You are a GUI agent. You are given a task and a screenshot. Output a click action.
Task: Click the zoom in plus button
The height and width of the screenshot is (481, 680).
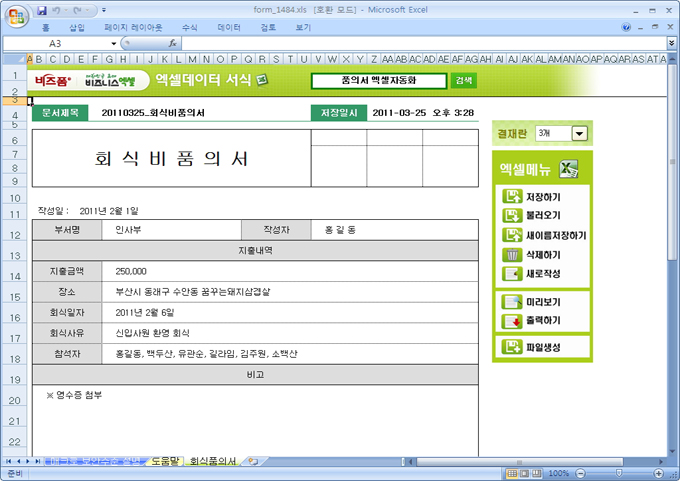659,473
